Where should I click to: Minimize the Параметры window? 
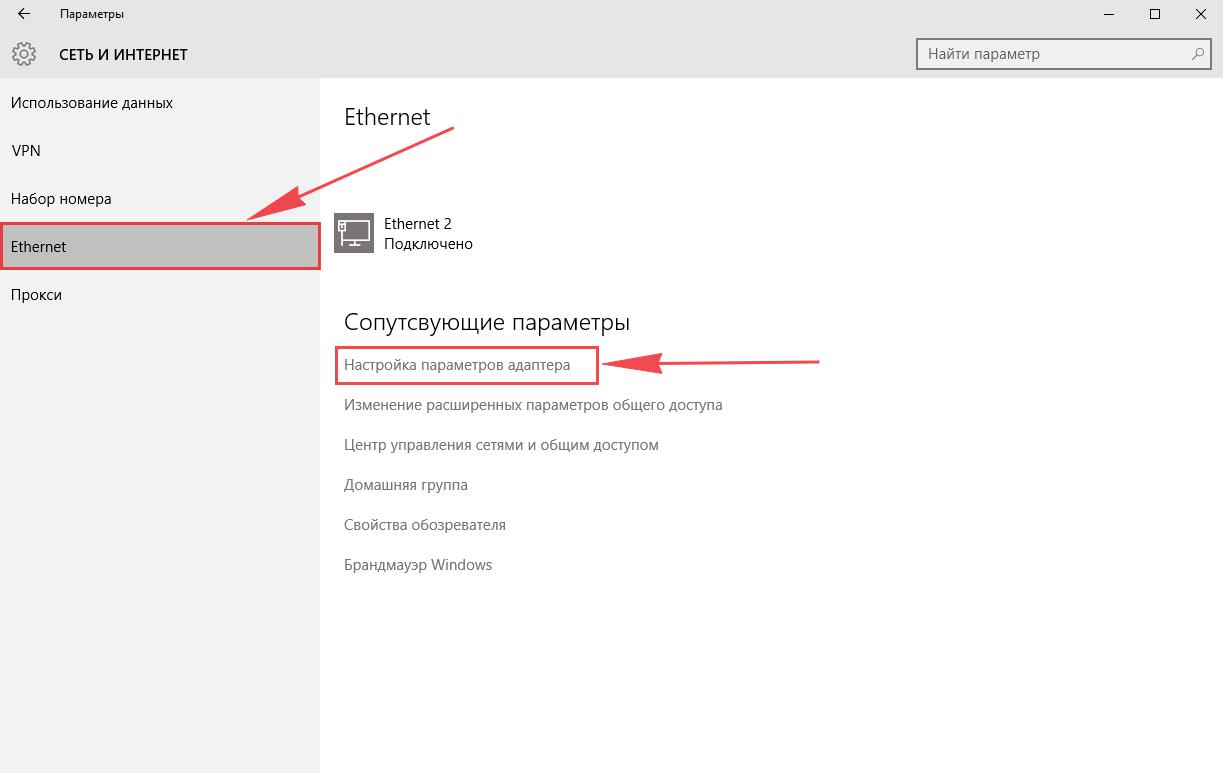pyautogui.click(x=1109, y=14)
